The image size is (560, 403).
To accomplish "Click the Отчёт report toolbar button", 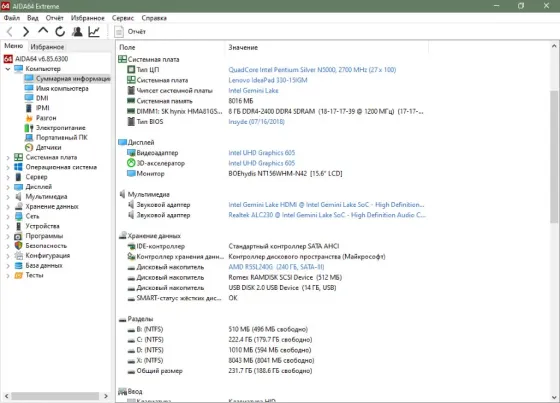I will pyautogui.click(x=130, y=32).
